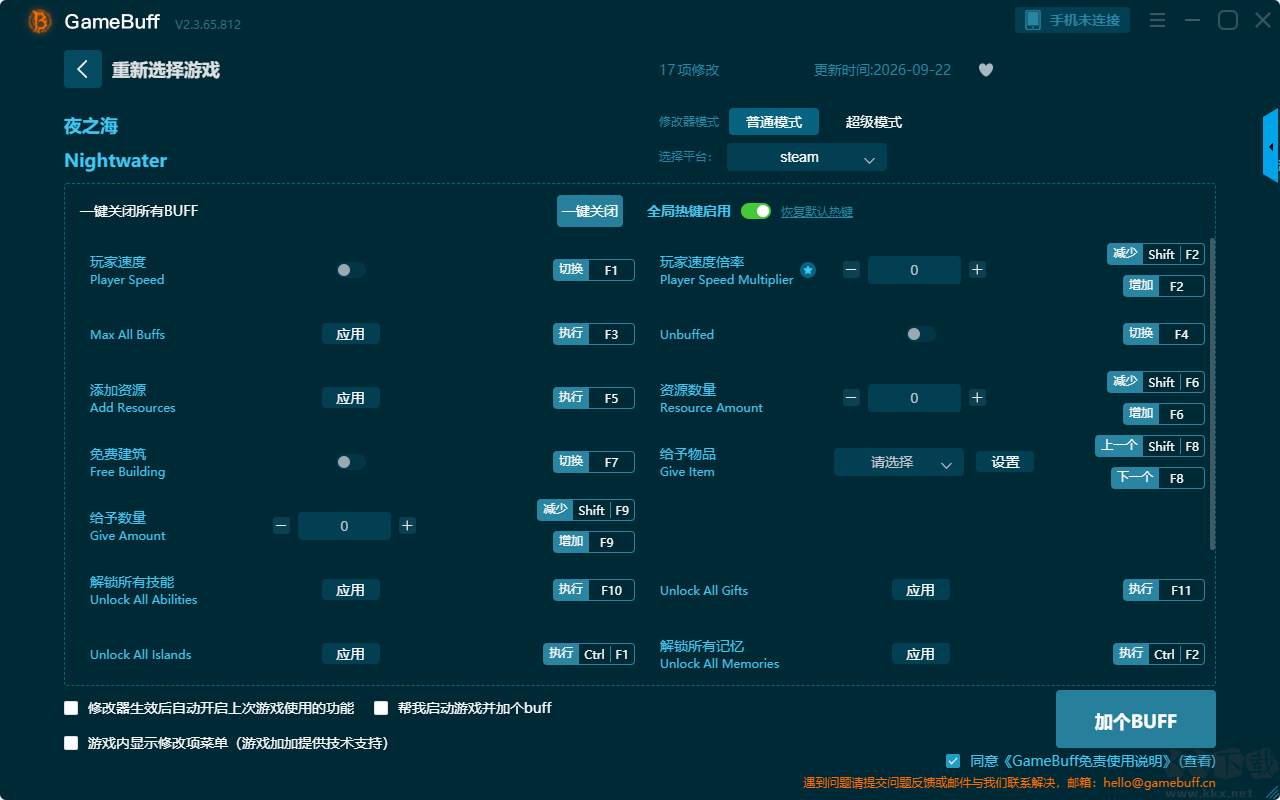
Task: Switch to normal mode tab (普通模式)
Action: pyautogui.click(x=774, y=122)
